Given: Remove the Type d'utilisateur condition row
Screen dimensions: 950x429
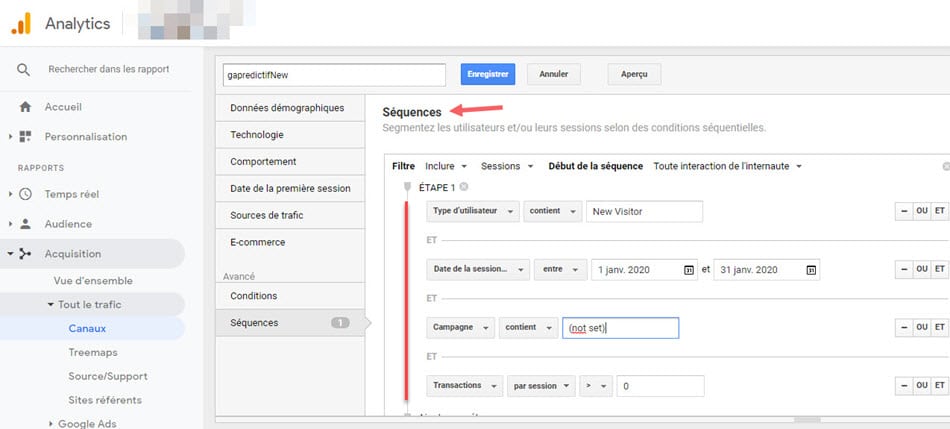Looking at the screenshot, I should coord(904,211).
